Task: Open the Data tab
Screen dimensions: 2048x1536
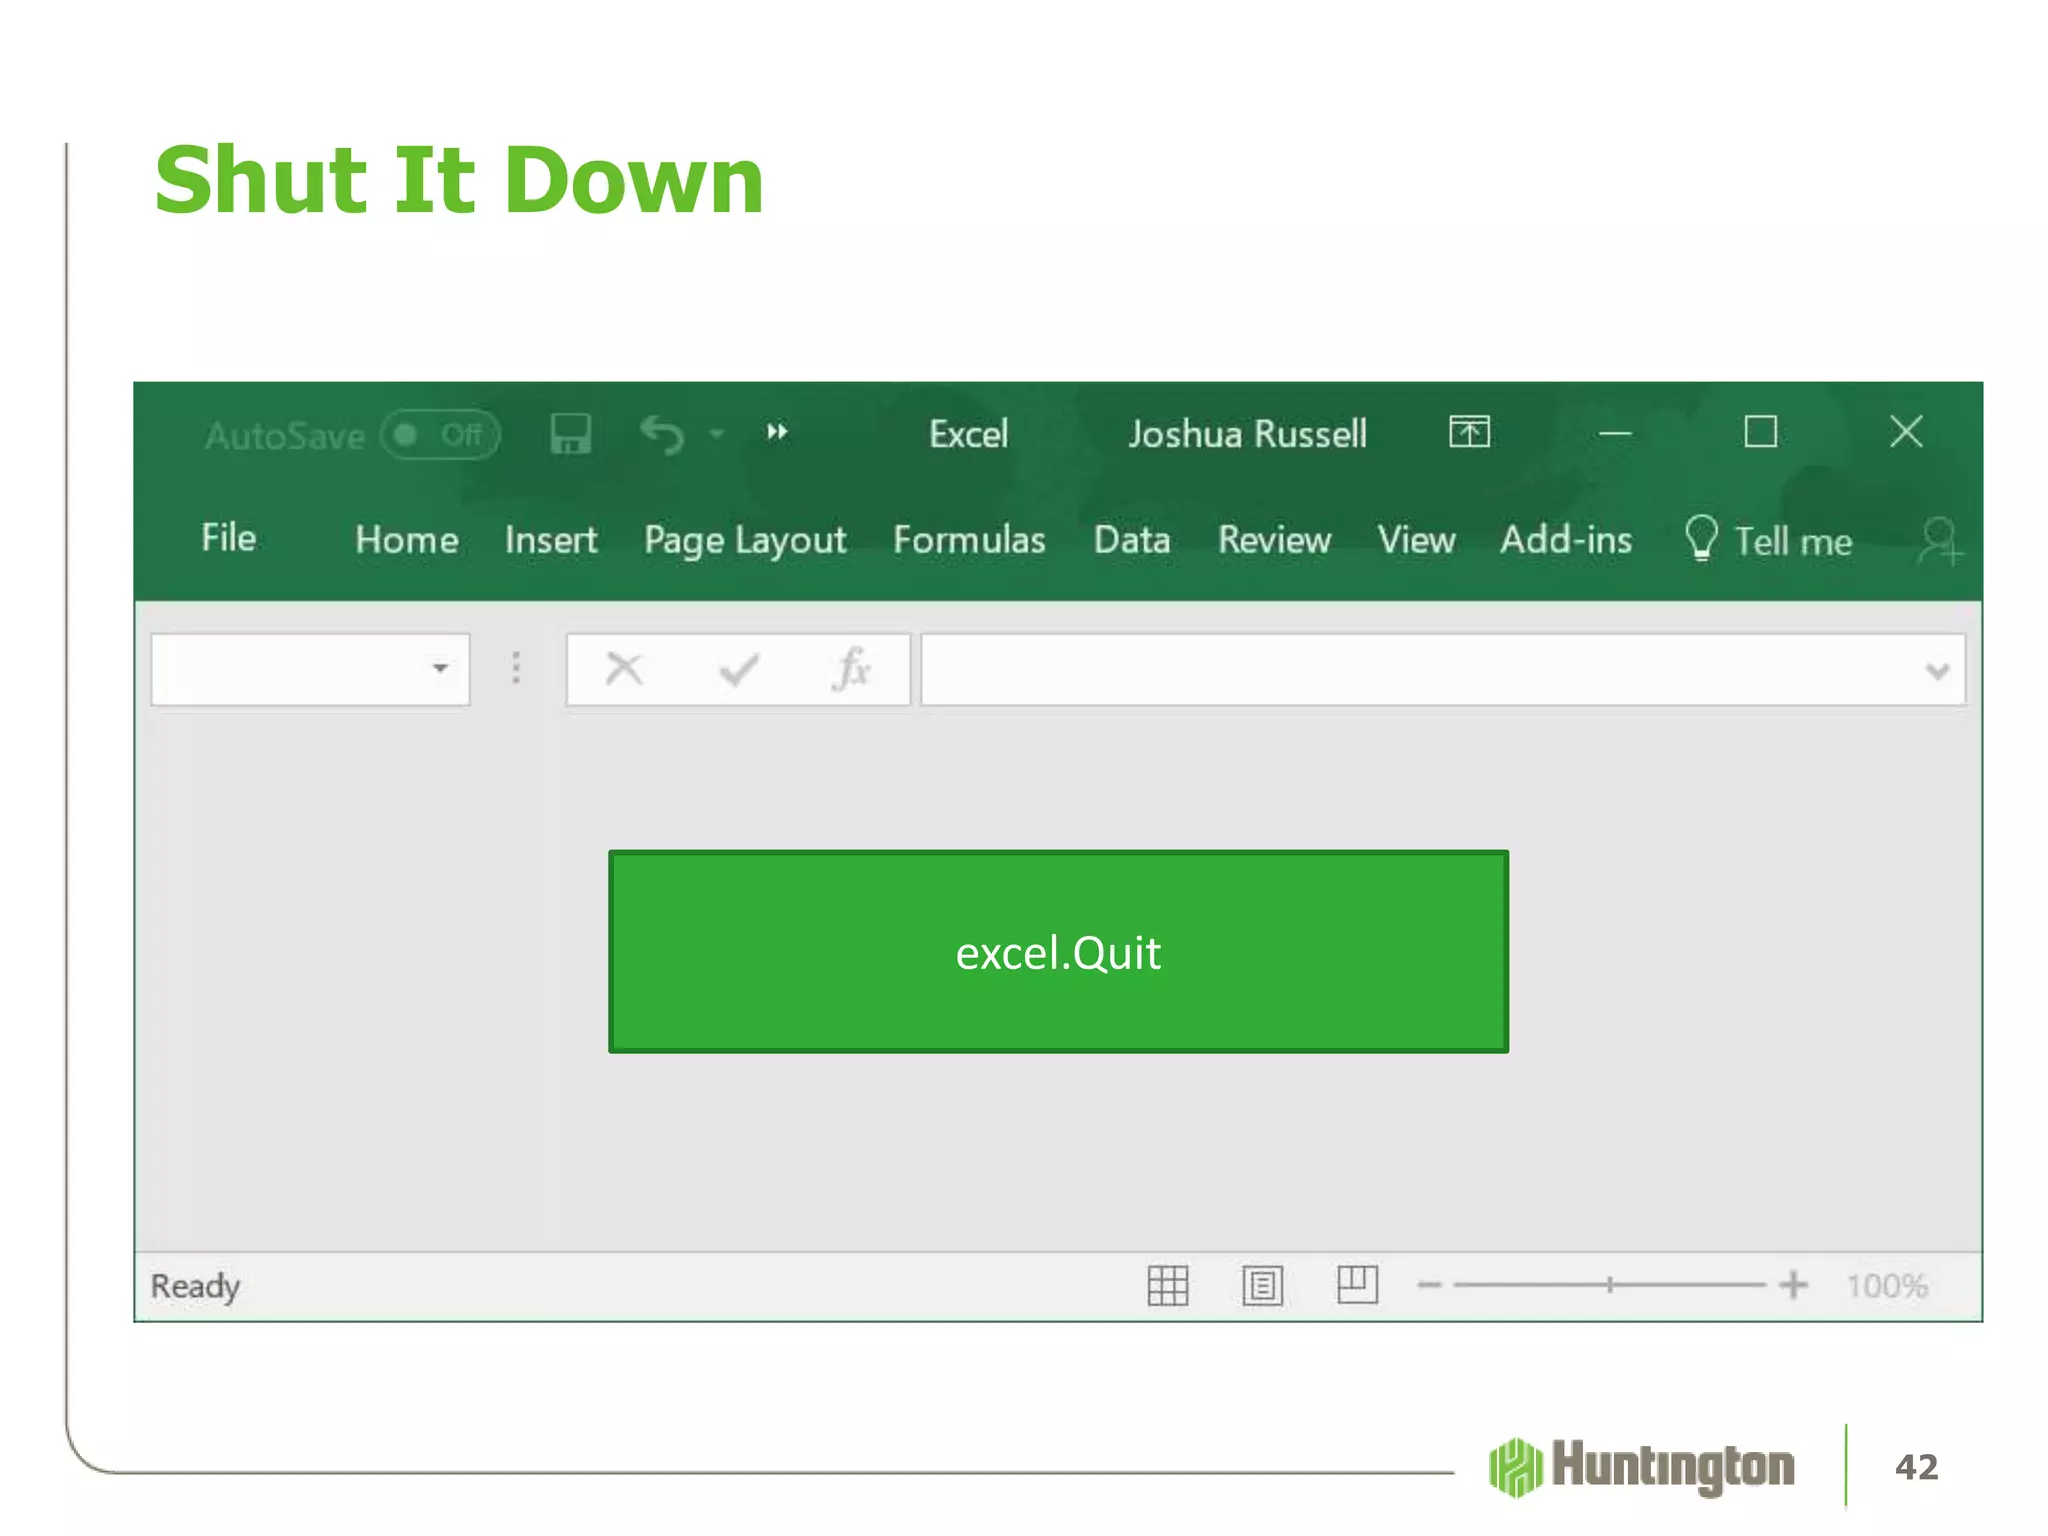Action: [x=1132, y=540]
